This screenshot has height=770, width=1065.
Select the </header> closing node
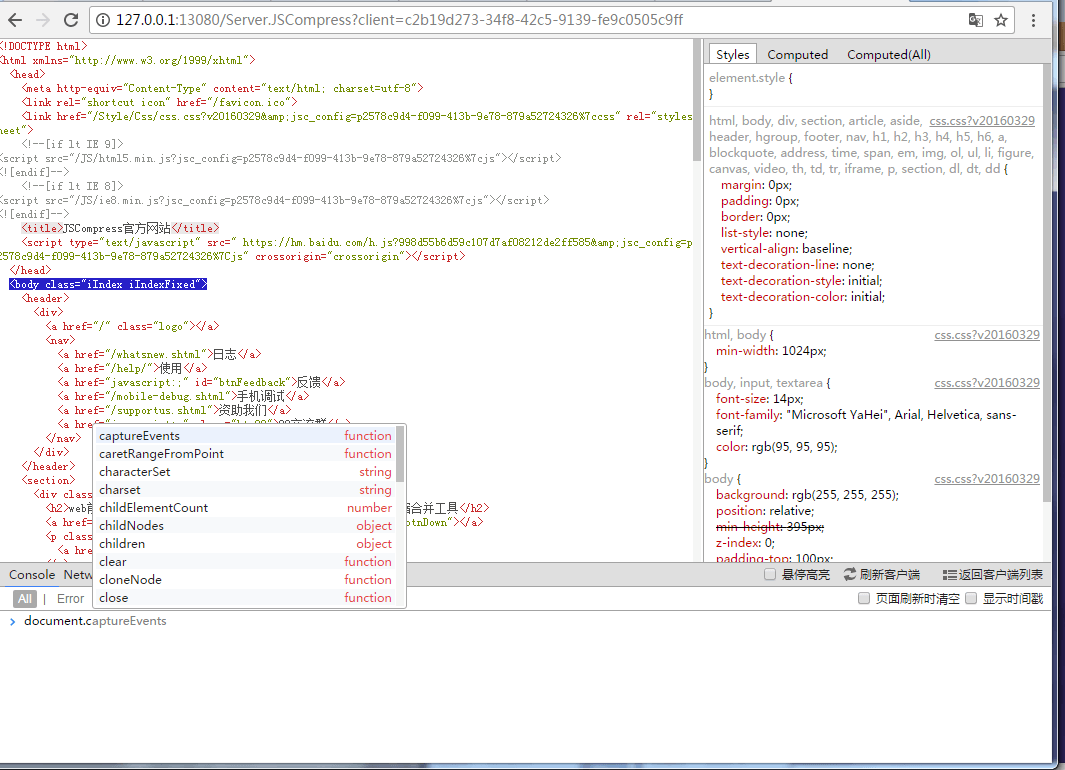(48, 466)
